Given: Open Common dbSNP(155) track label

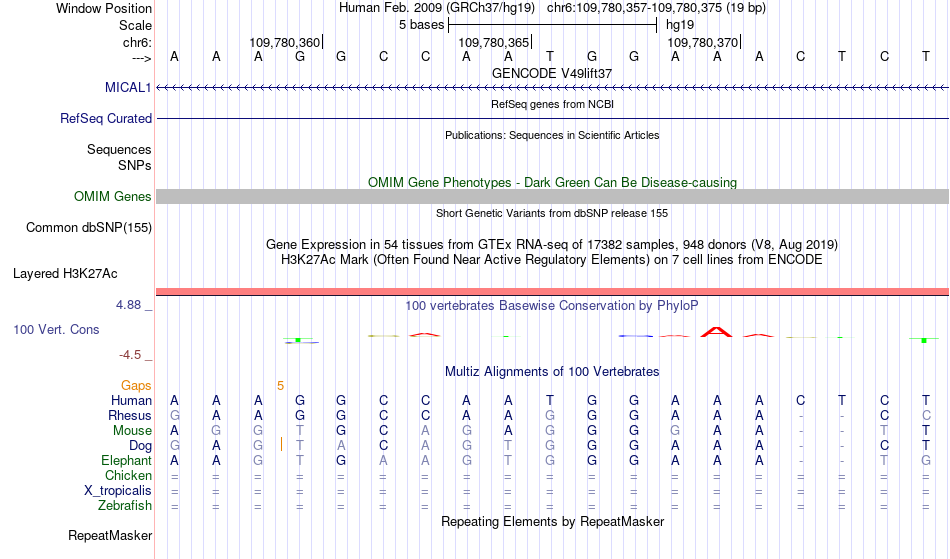Looking at the screenshot, I should point(88,228).
